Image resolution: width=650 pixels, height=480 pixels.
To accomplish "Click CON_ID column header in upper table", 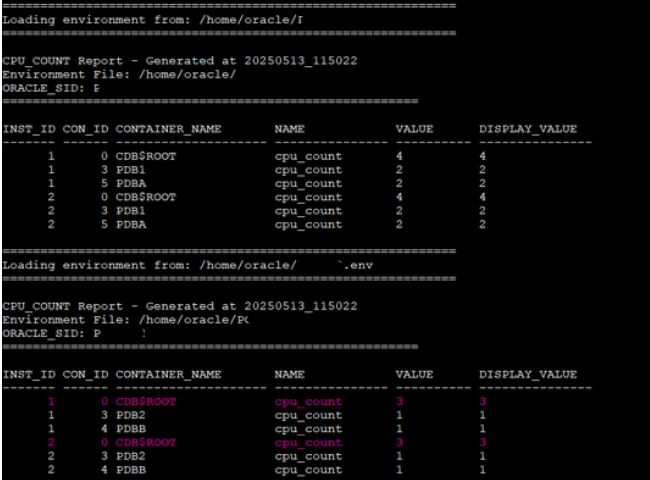I will 85,129.
